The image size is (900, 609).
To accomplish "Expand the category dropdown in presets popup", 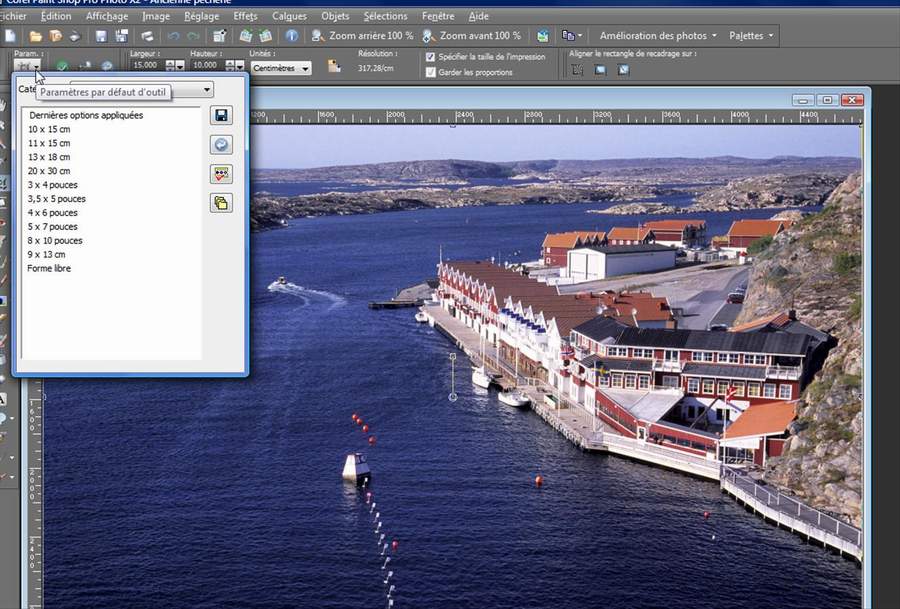I will coord(207,90).
